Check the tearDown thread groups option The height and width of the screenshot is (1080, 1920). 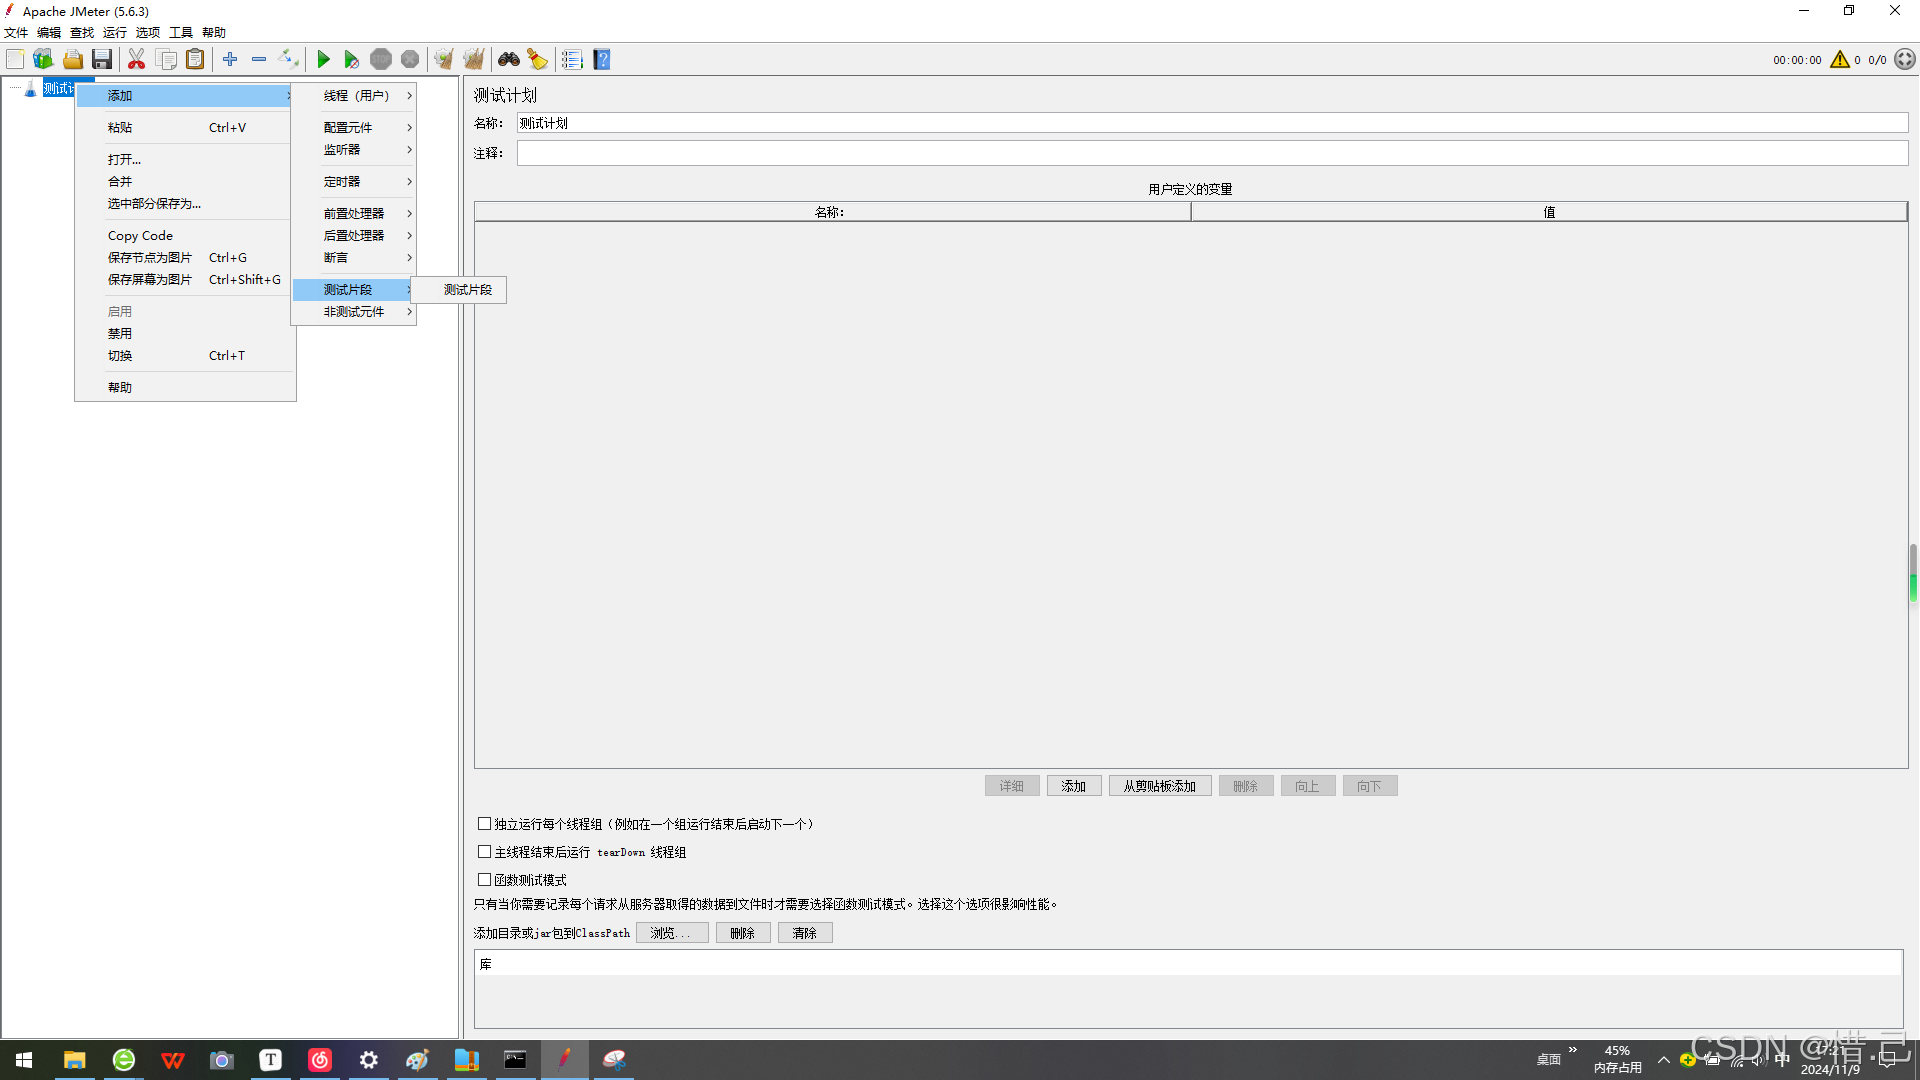(485, 852)
